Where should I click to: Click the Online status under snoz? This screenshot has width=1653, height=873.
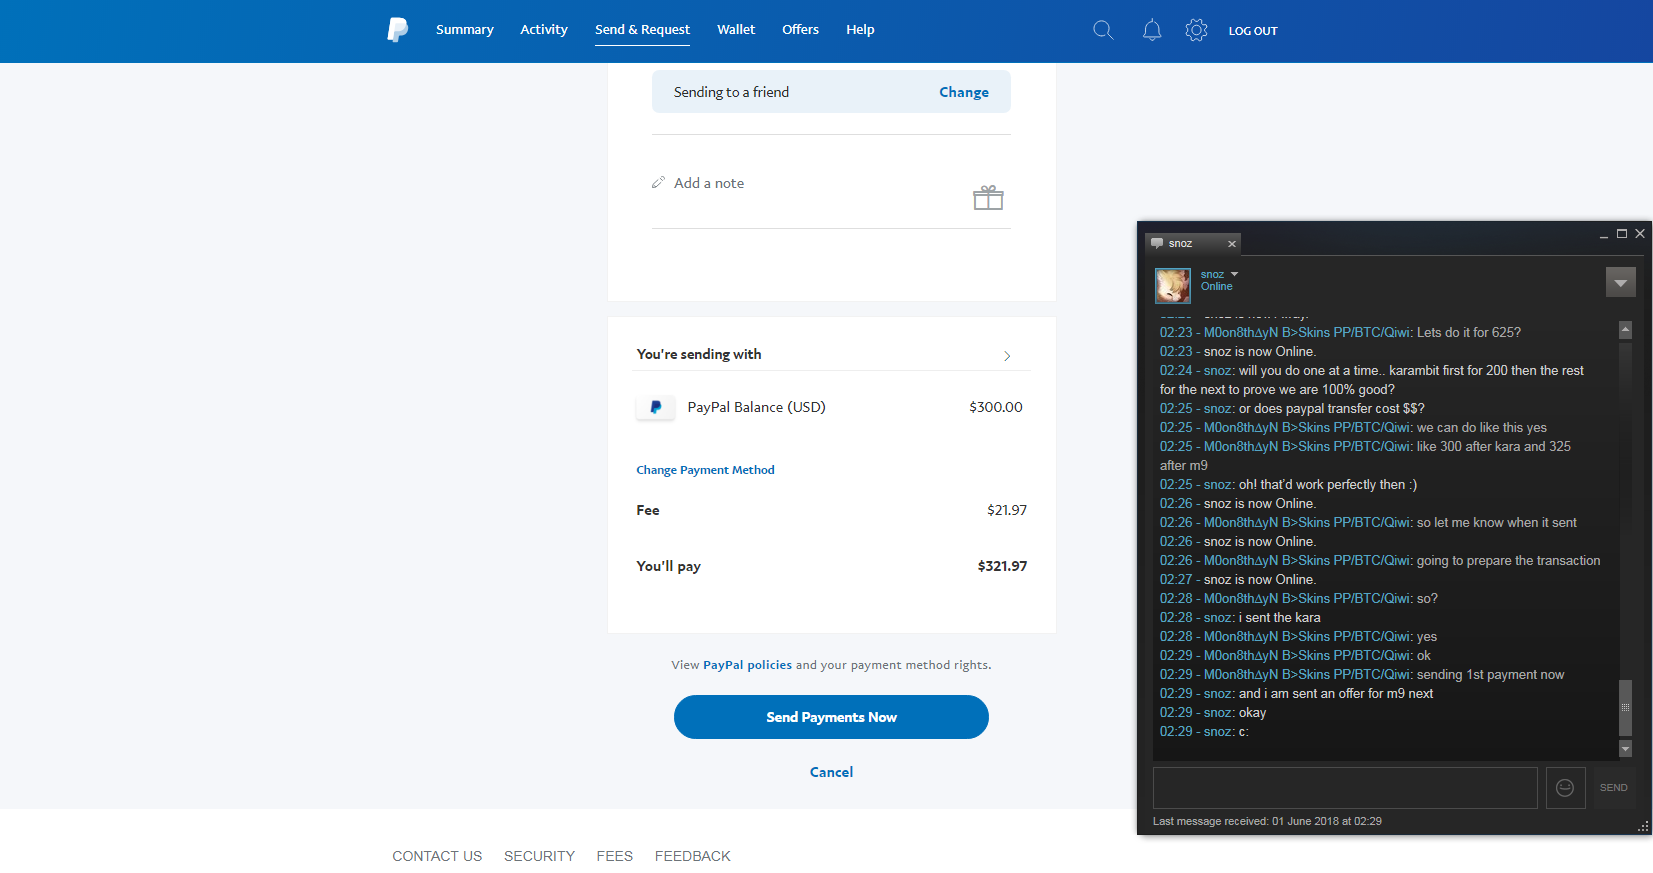click(1217, 286)
